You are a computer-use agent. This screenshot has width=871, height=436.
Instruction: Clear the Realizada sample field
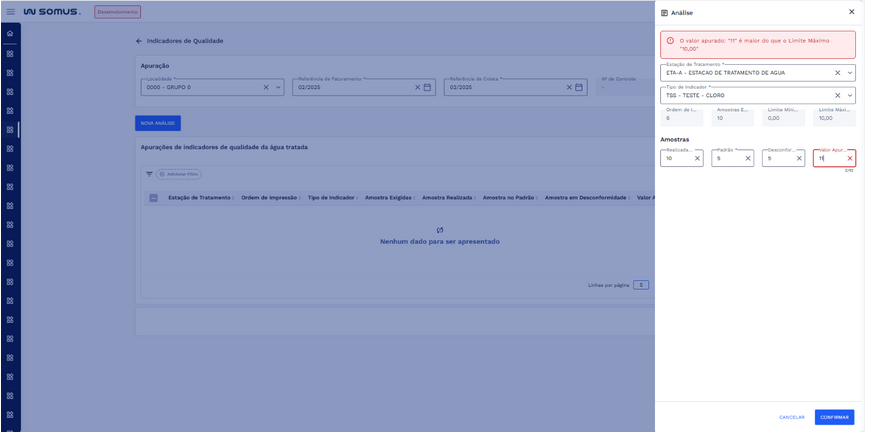click(x=697, y=158)
